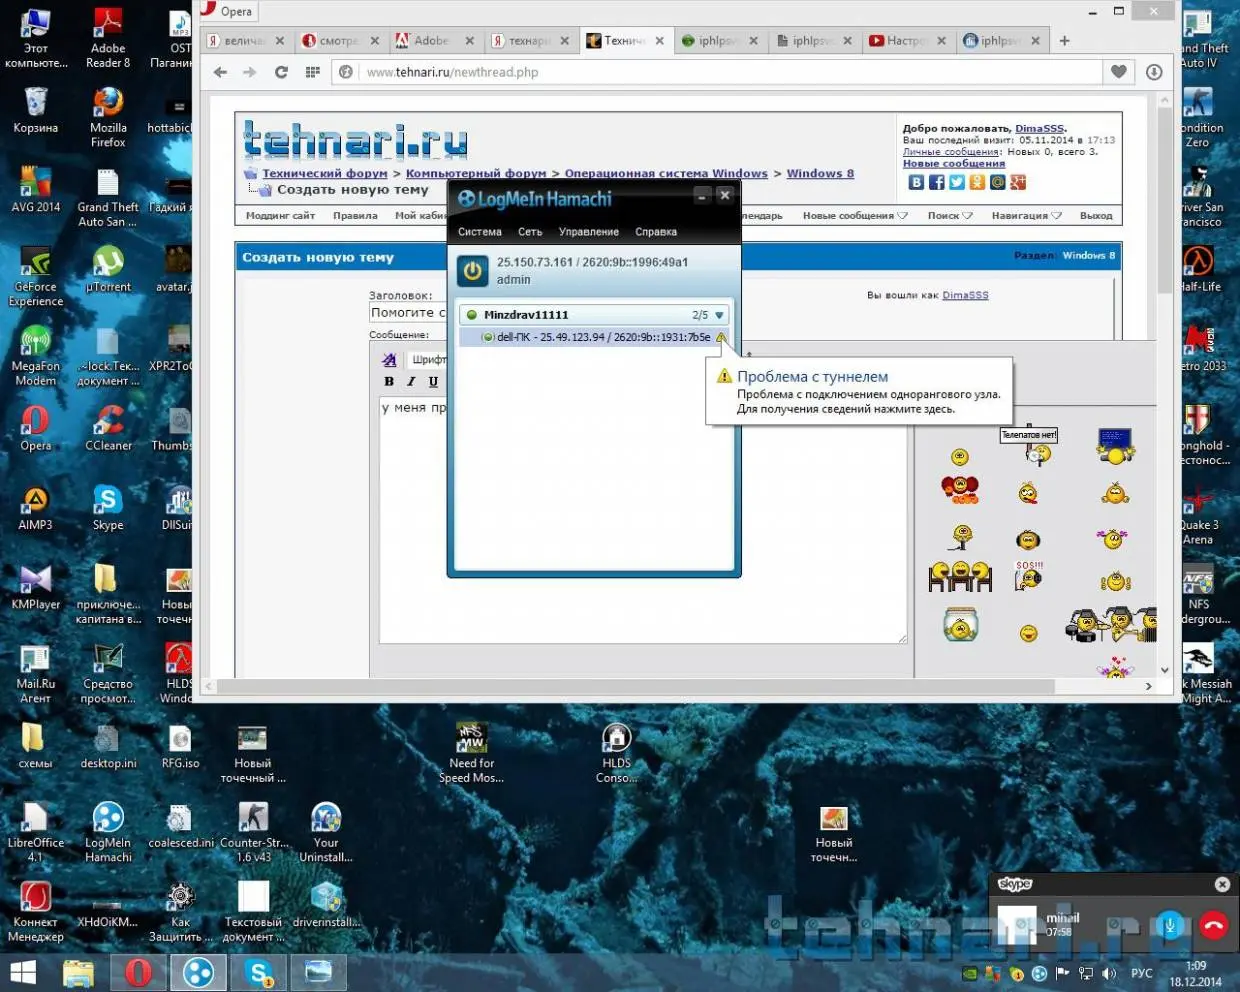Click Opera icon on the taskbar

pos(138,972)
